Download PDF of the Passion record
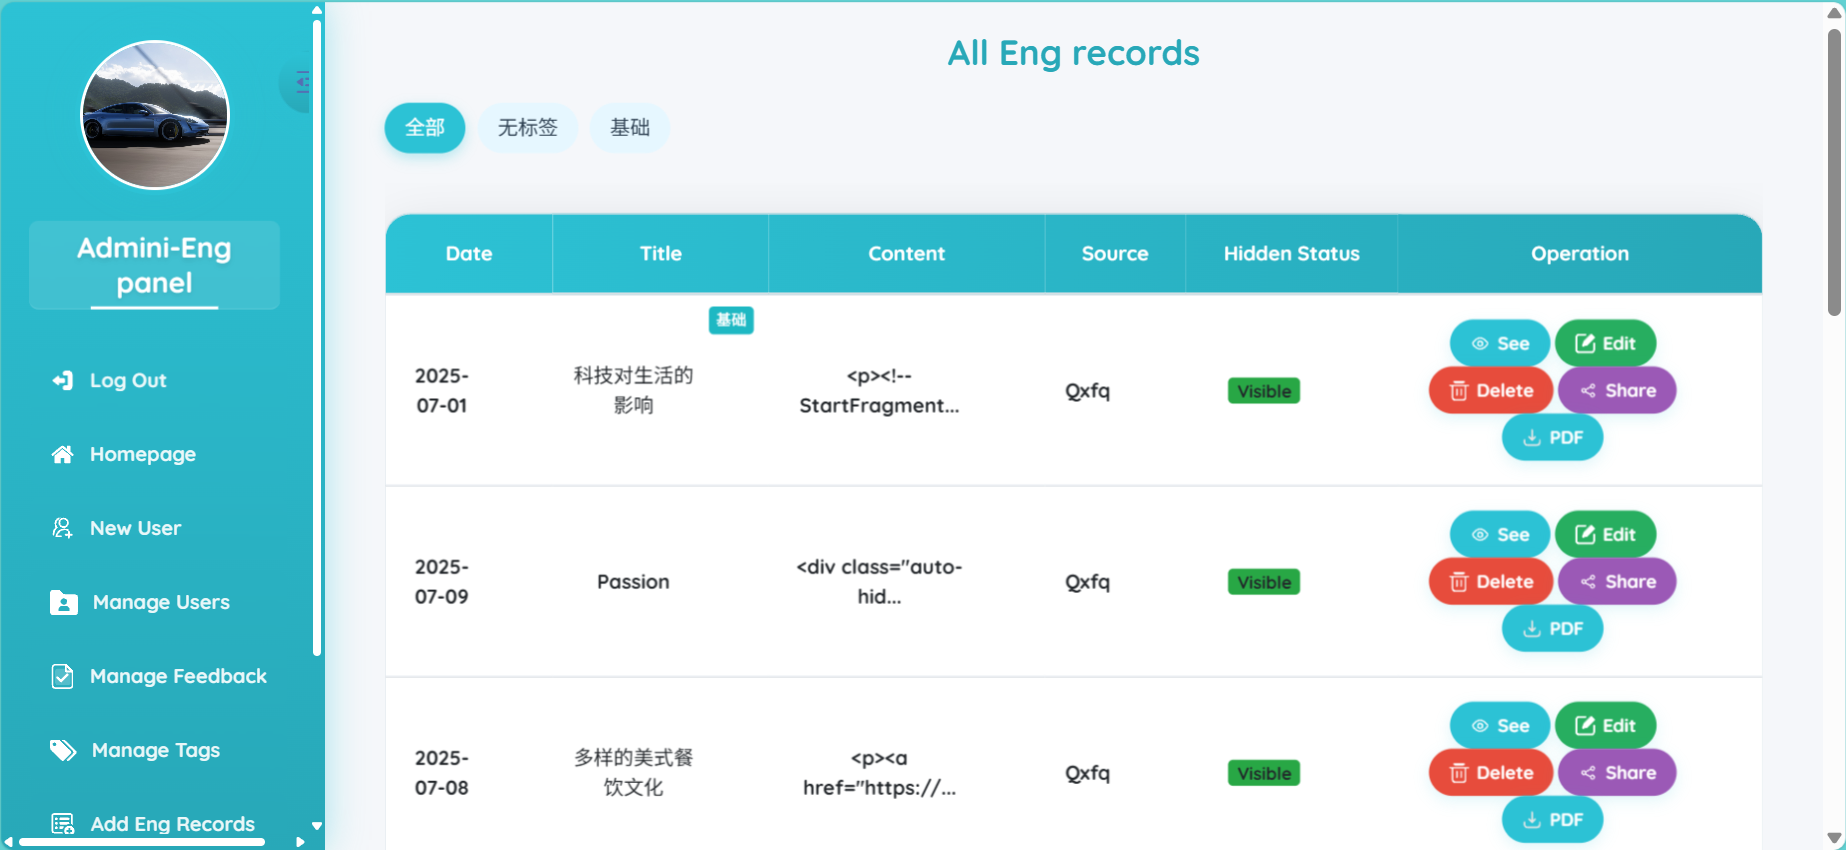Screen dimensions: 1846x850 coord(1552,628)
